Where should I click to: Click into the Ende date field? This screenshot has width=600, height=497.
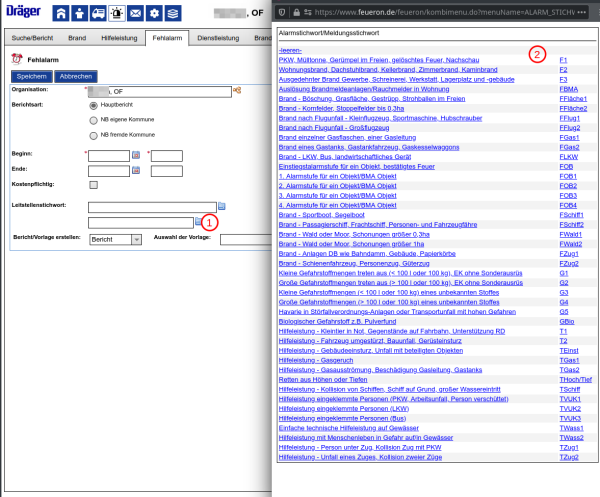click(x=108, y=170)
